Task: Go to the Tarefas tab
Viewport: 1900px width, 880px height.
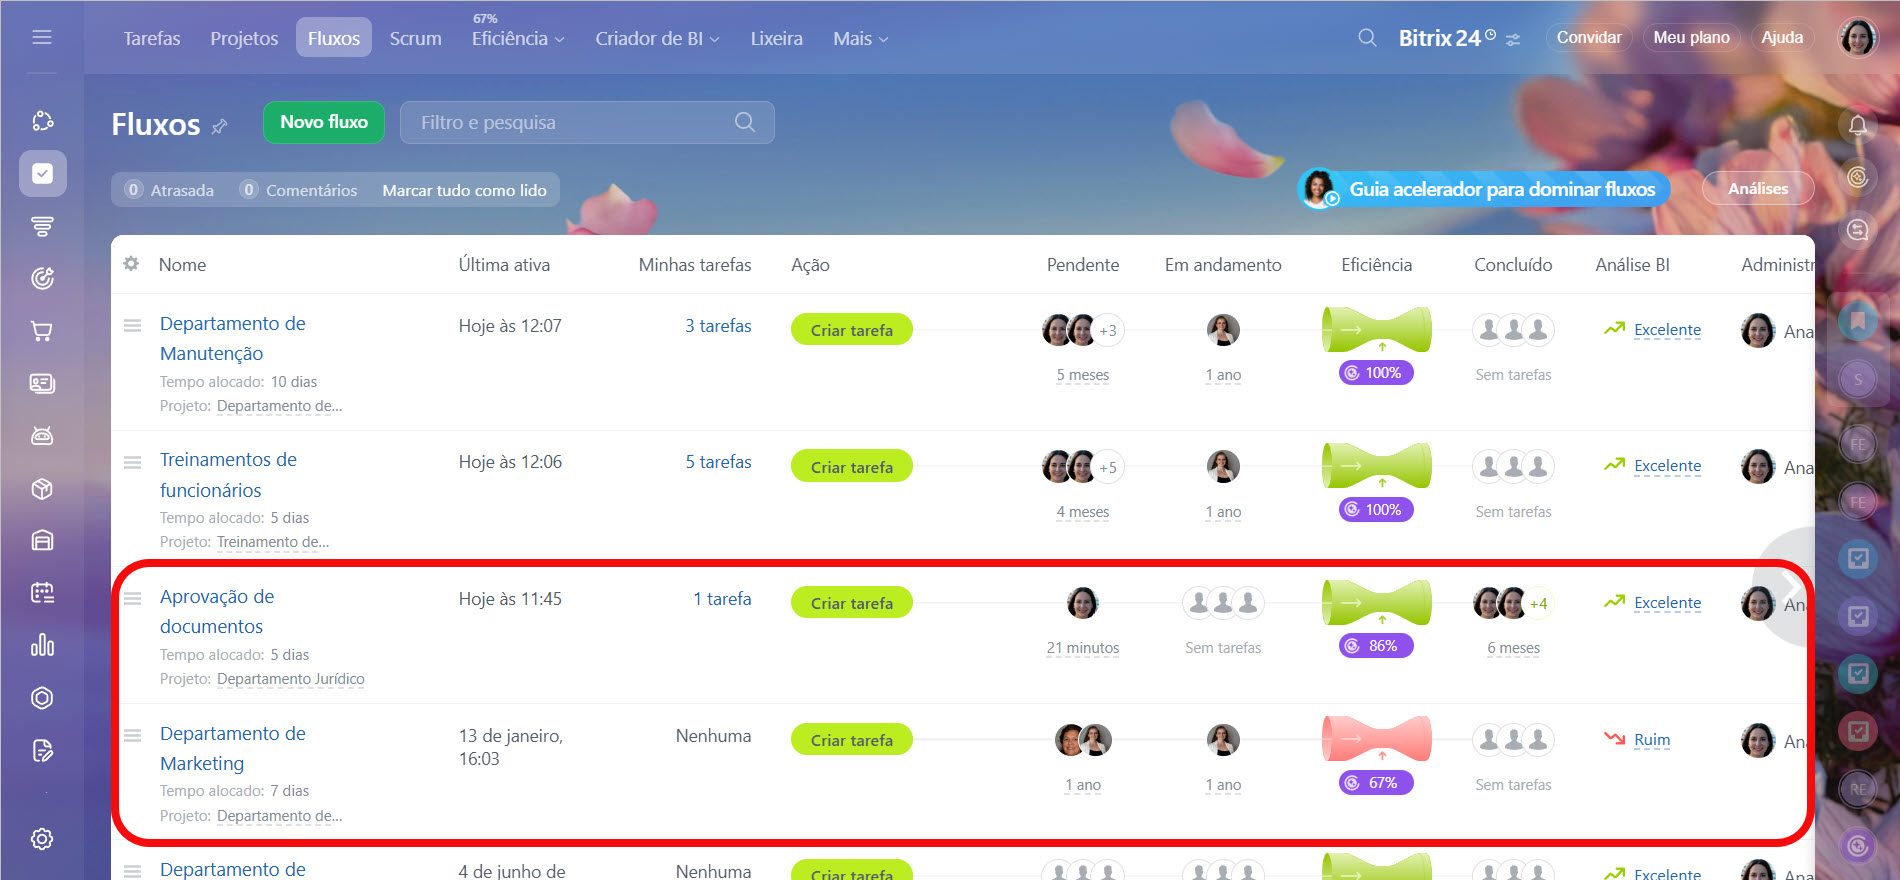Action: point(152,38)
